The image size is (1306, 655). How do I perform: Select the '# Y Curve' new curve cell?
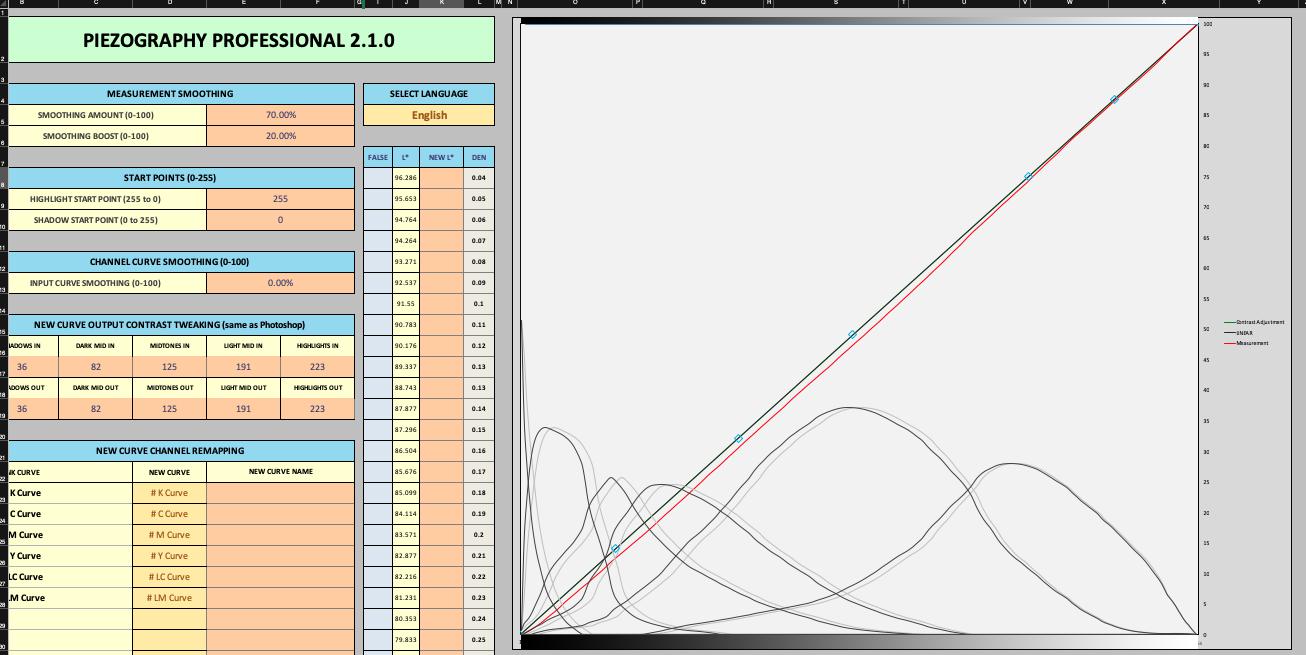tap(170, 556)
